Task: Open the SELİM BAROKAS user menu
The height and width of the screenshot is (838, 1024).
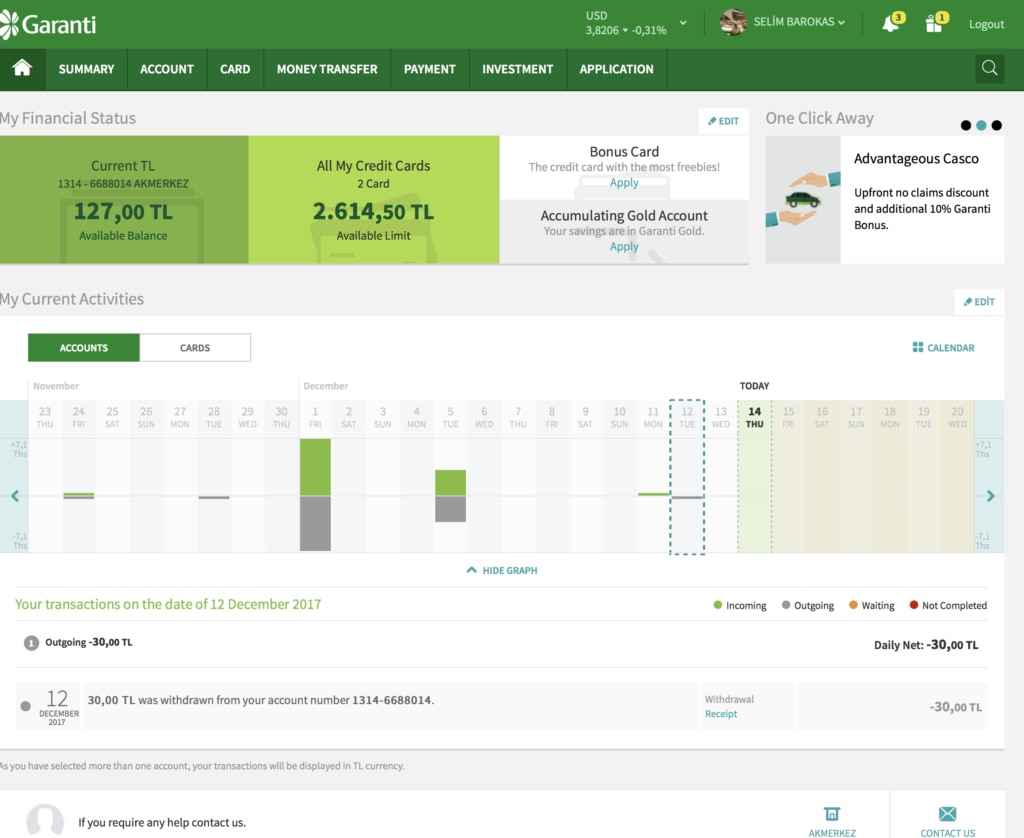Action: (799, 22)
